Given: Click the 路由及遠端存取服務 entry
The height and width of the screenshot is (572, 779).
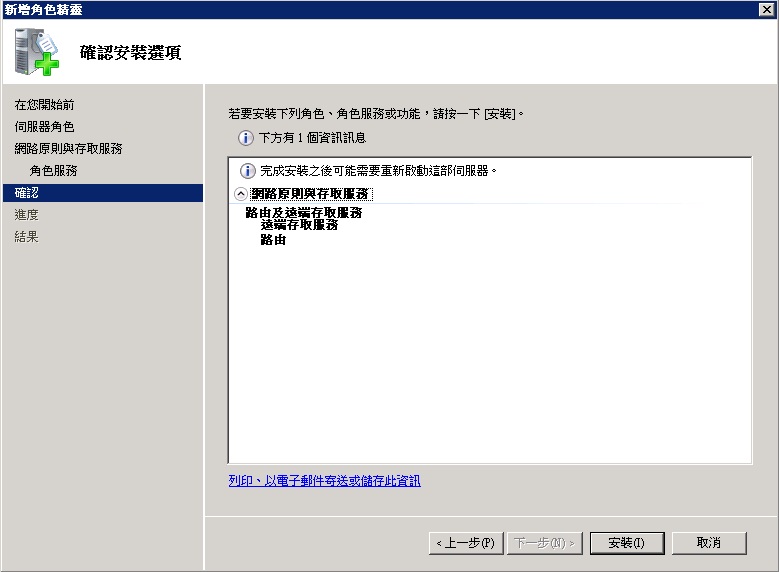Looking at the screenshot, I should pyautogui.click(x=304, y=212).
